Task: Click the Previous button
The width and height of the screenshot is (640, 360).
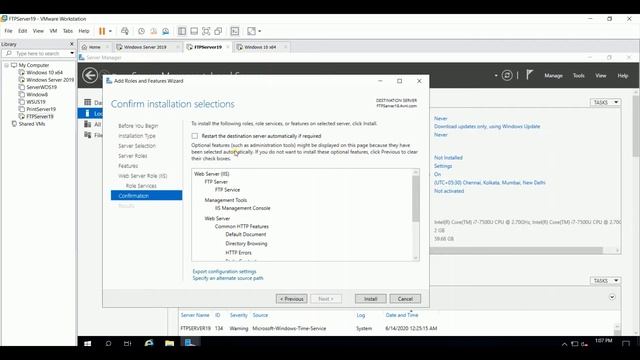Action: (x=291, y=299)
